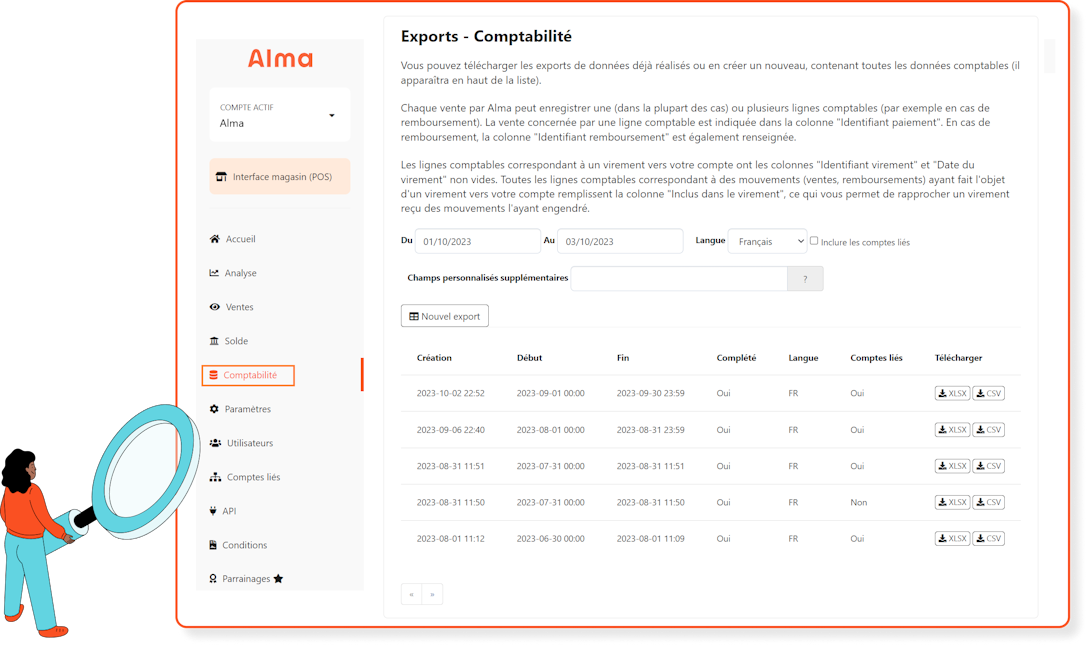Go to next page with » button
The width and height of the screenshot is (1088, 646).
(x=432, y=594)
